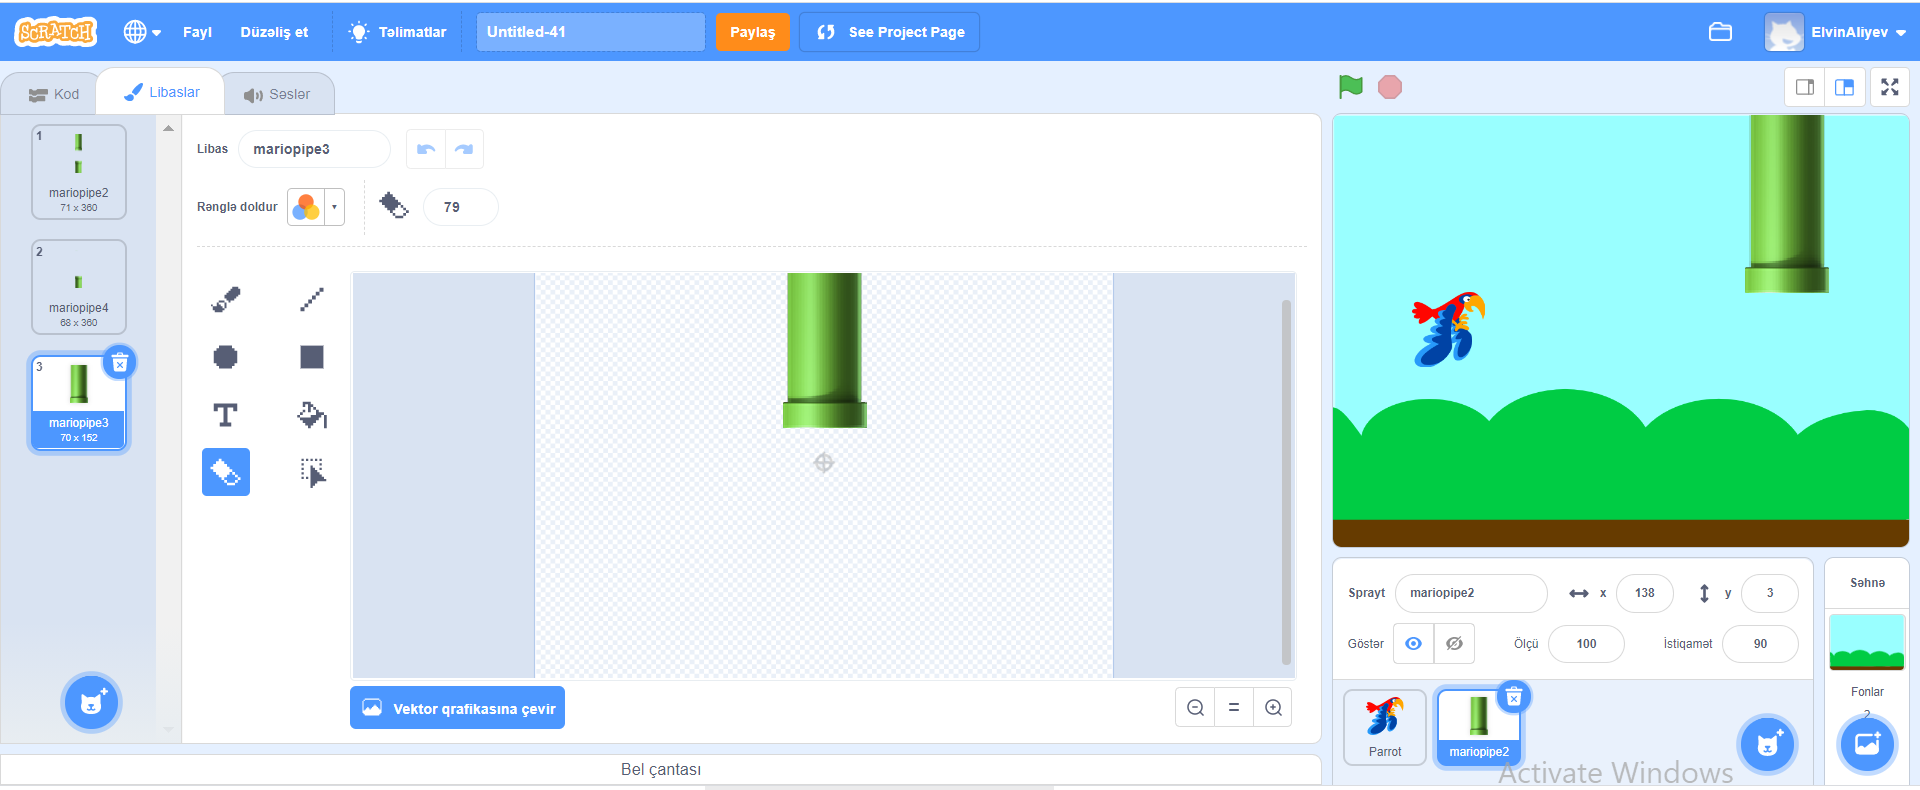Click the eraser size field 79

[460, 207]
